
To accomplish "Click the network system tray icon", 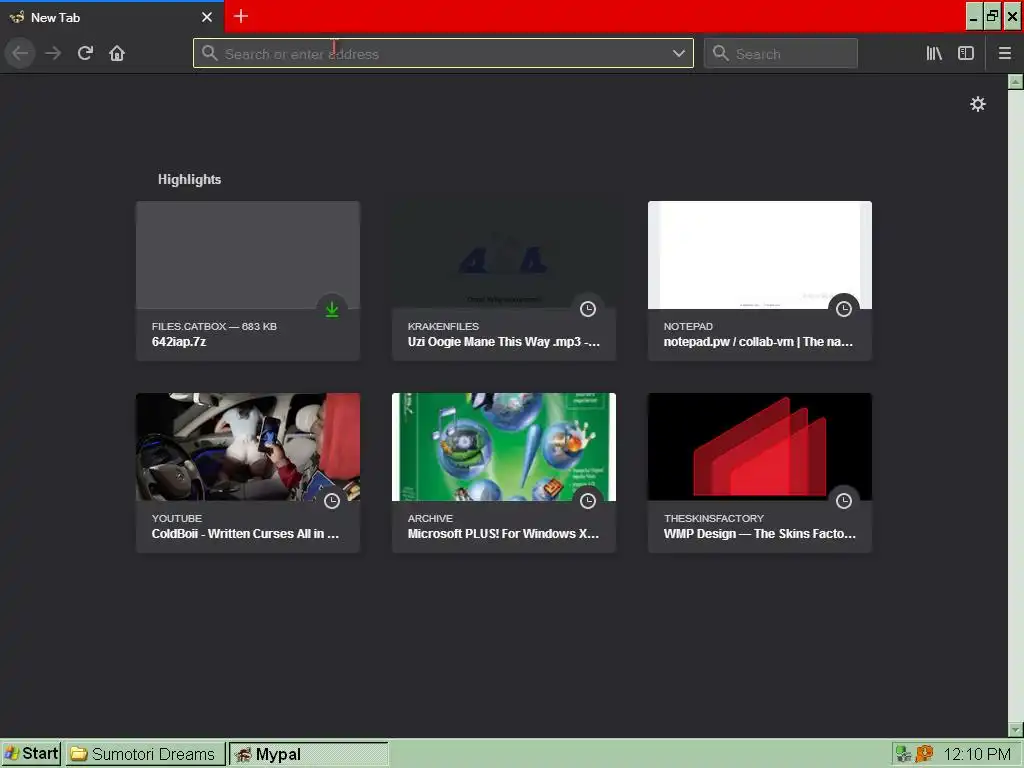I will tap(904, 754).
